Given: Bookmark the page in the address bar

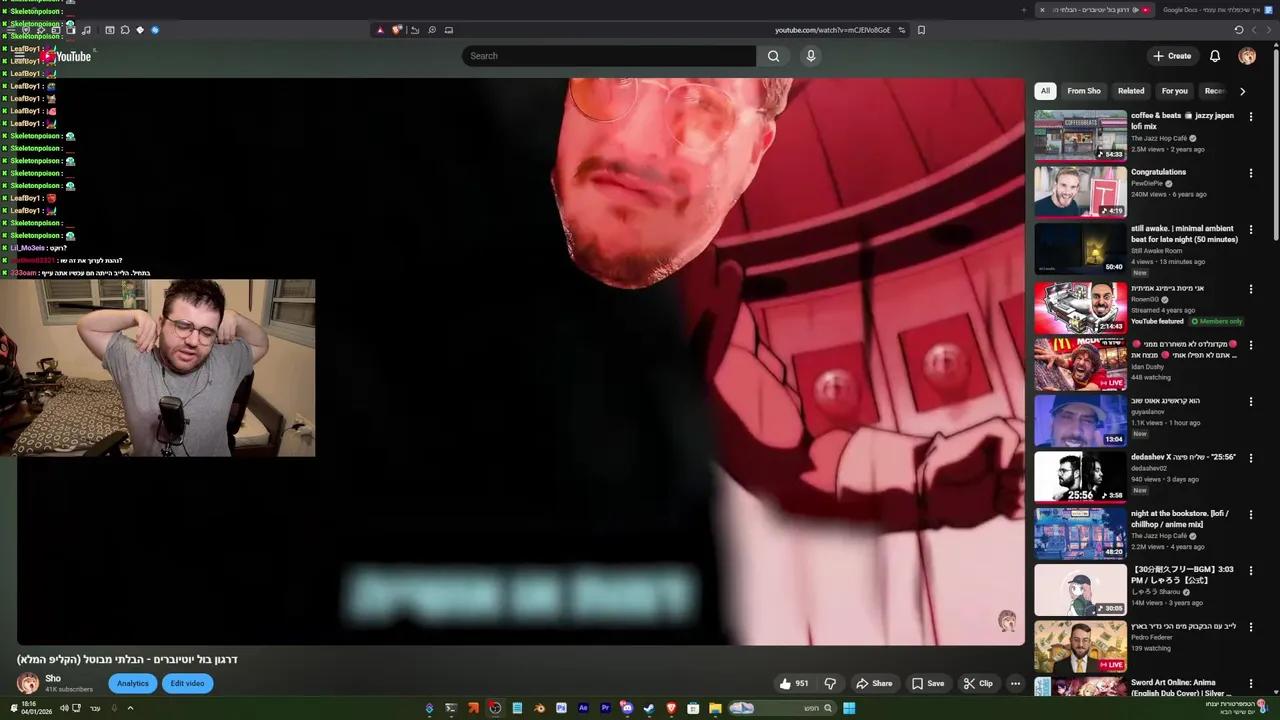Looking at the screenshot, I should pos(921,30).
